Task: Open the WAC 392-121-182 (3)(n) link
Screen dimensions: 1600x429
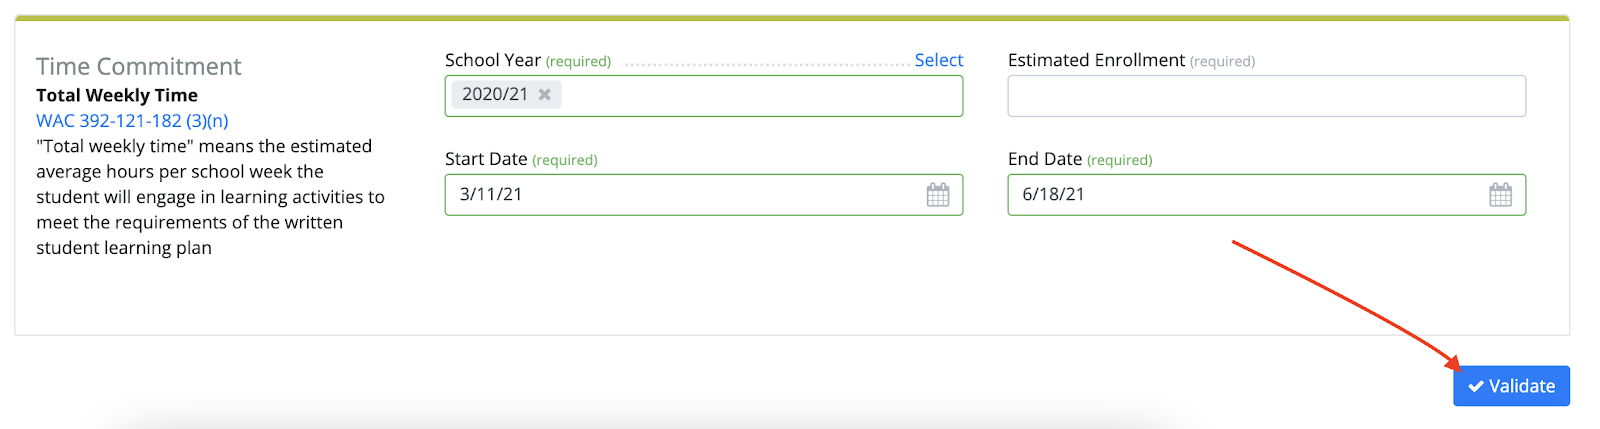Action: pos(132,121)
